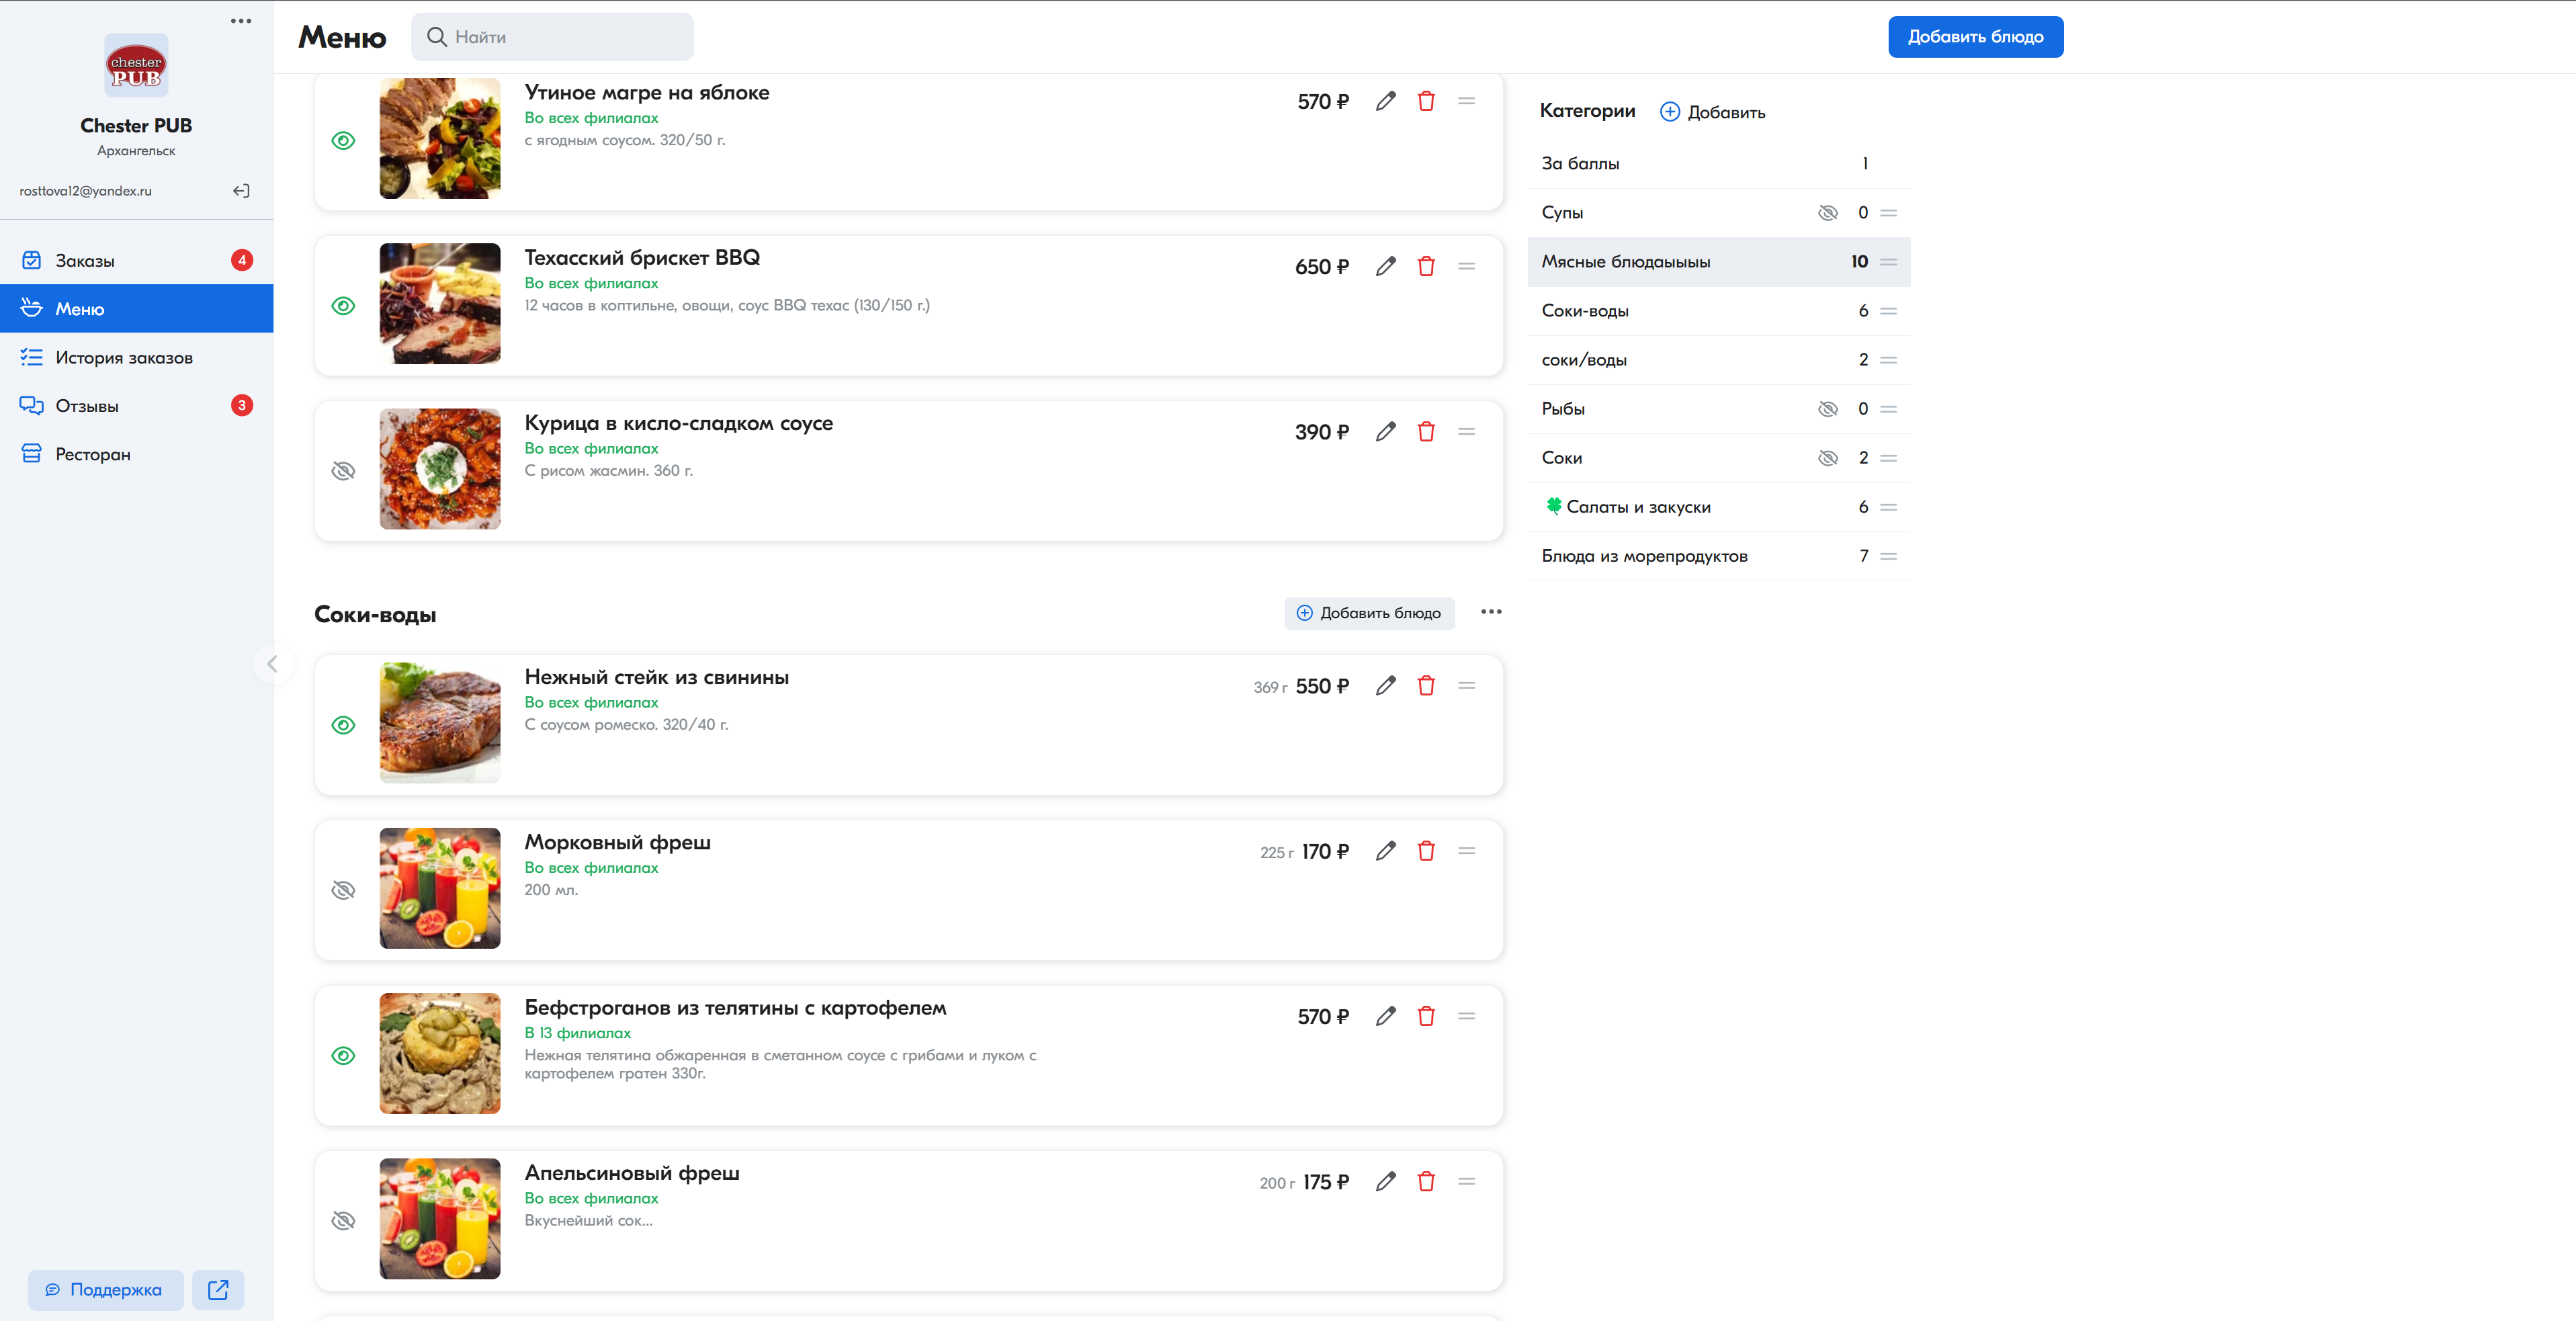The width and height of the screenshot is (2576, 1321).
Task: Click edit pencil for Морковный фреш
Action: pyautogui.click(x=1385, y=851)
